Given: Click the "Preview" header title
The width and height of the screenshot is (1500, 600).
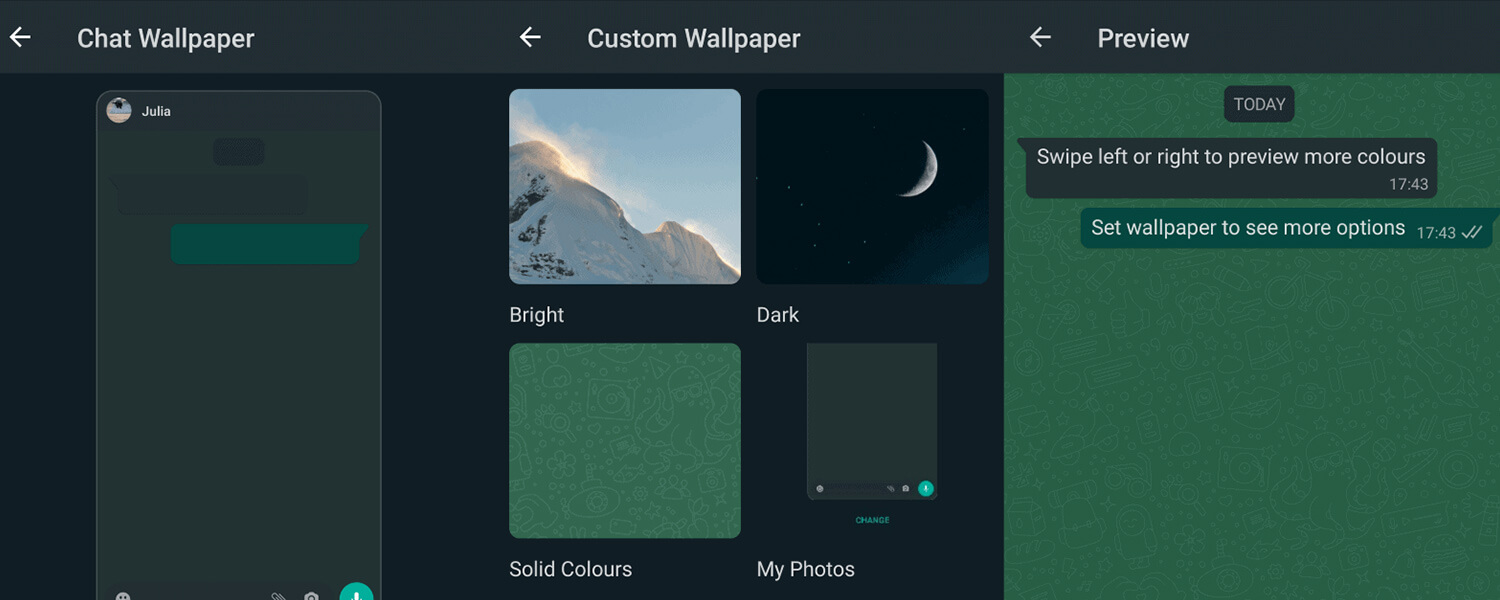Looking at the screenshot, I should click(x=1143, y=38).
